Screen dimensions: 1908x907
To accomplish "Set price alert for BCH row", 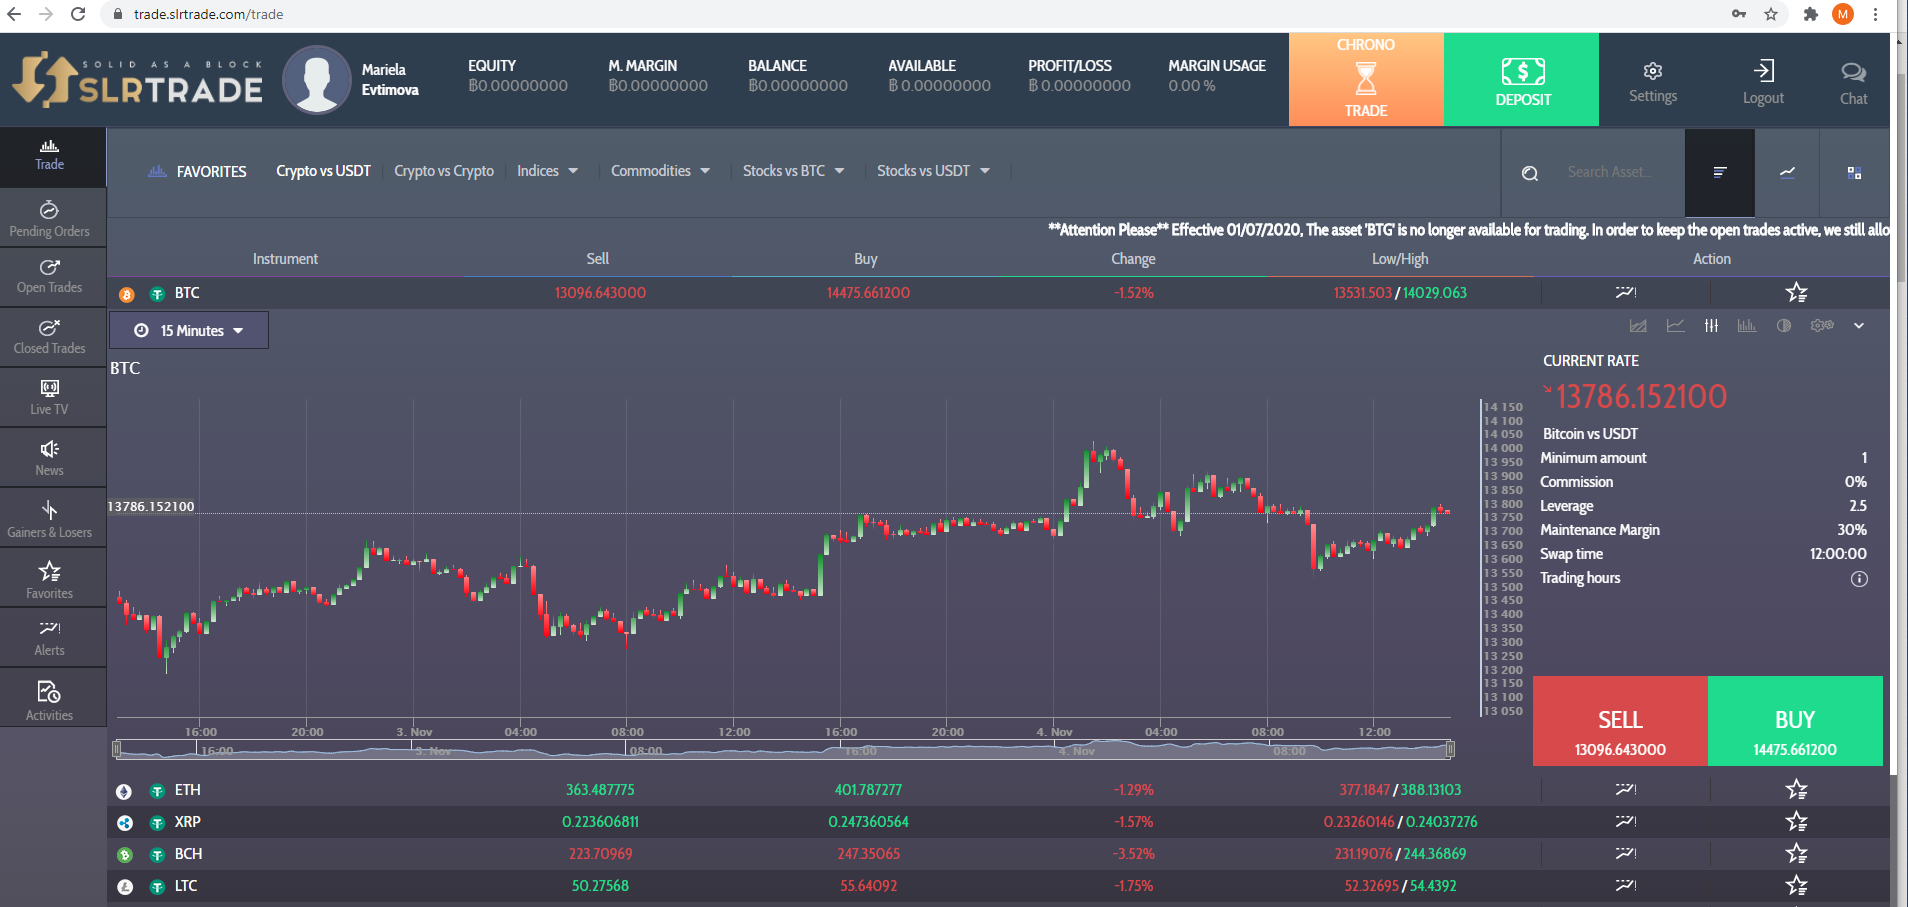I will pyautogui.click(x=1626, y=854).
